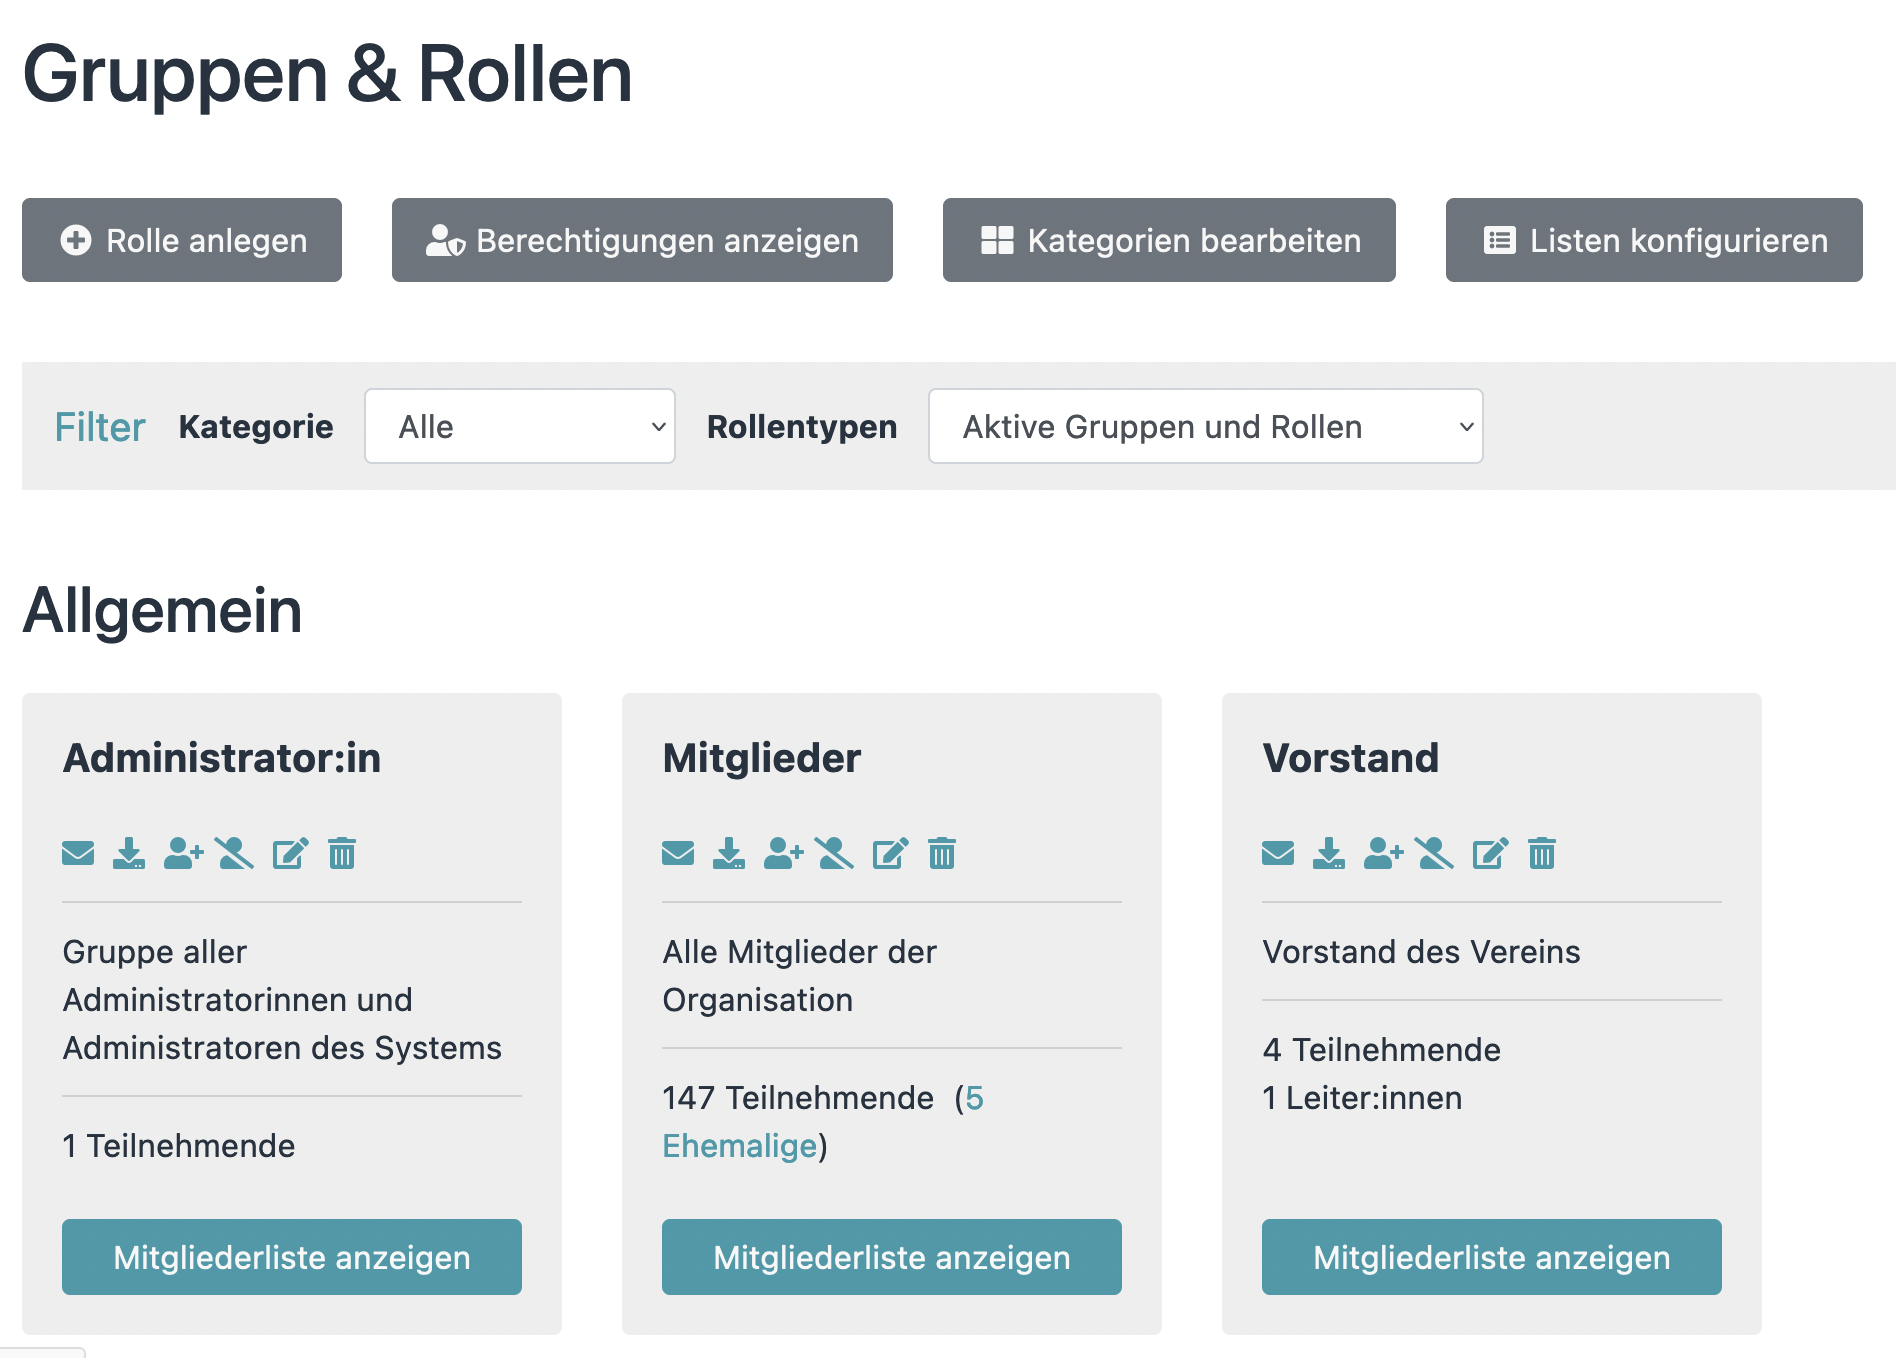This screenshot has height=1358, width=1896.
Task: Open Listen konfigurieren
Action: pos(1654,240)
